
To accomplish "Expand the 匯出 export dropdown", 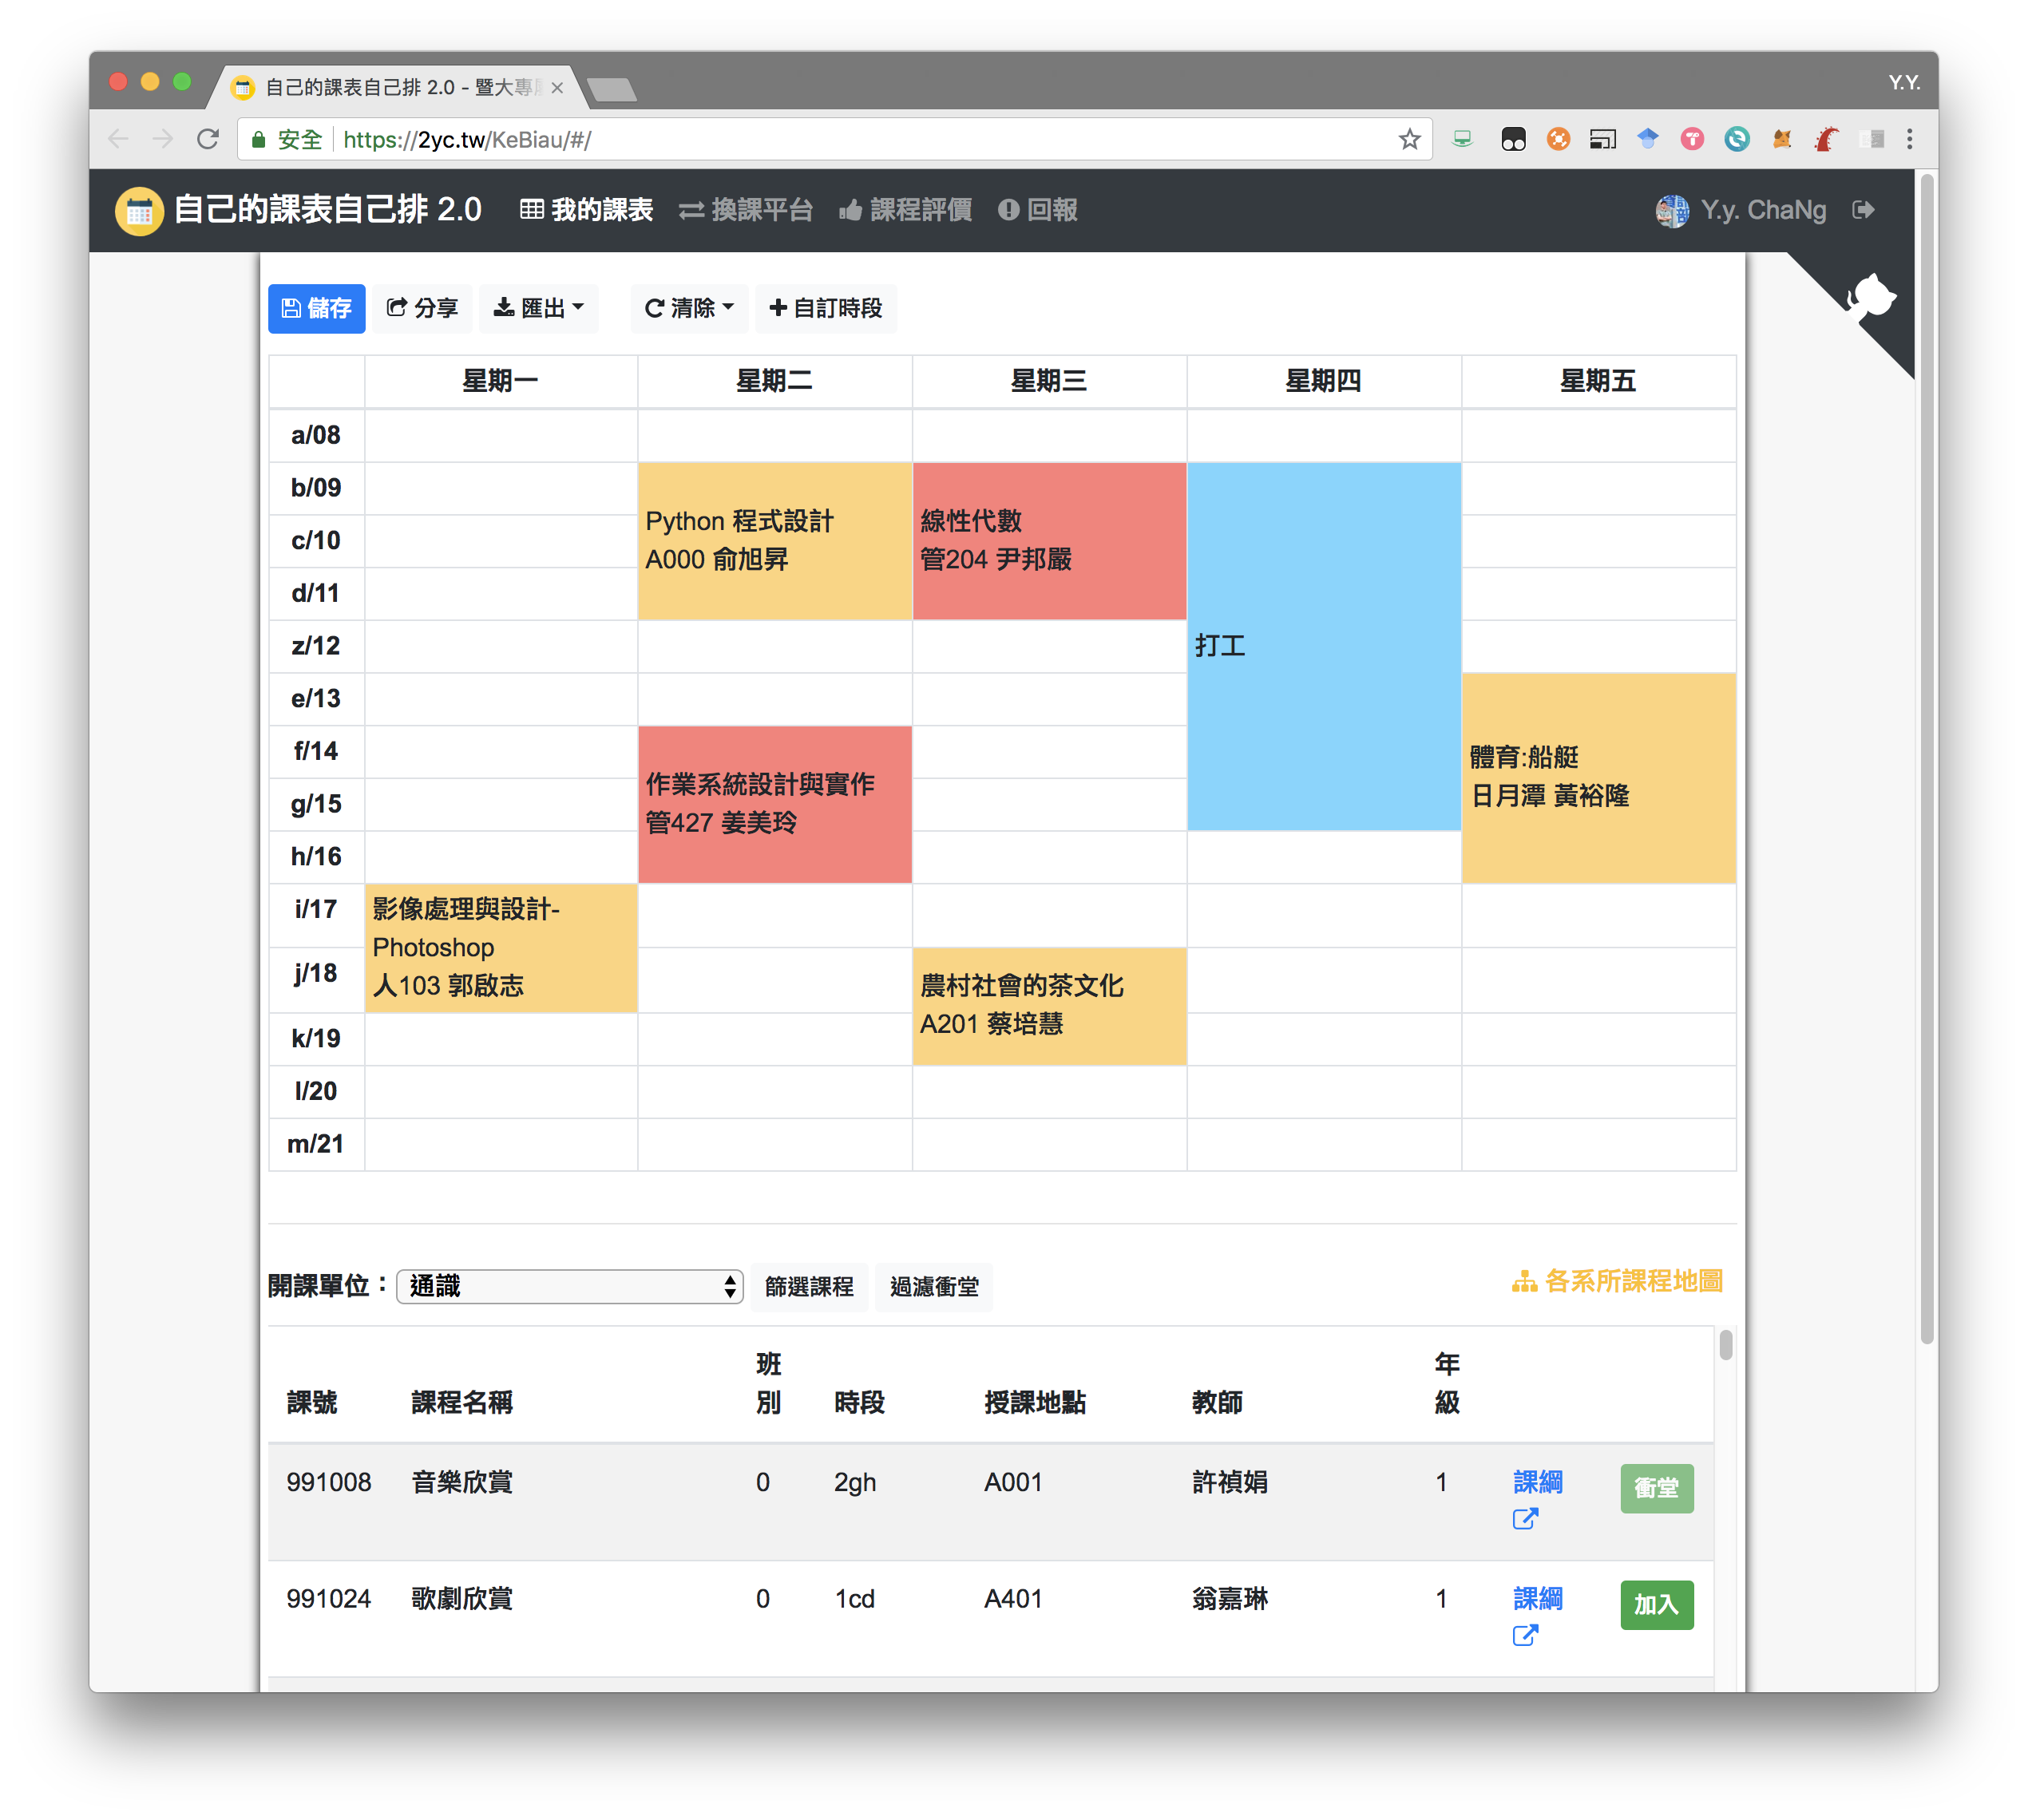I will click(539, 308).
